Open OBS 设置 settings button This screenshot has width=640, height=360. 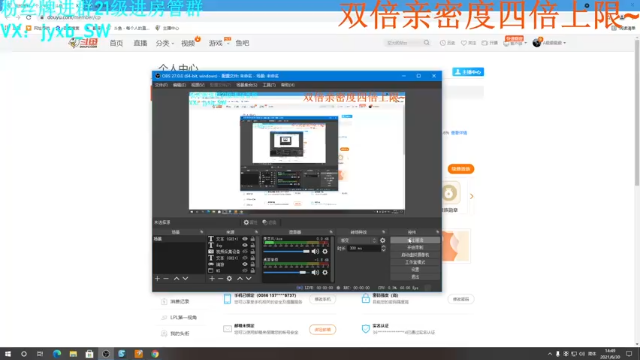tap(415, 270)
